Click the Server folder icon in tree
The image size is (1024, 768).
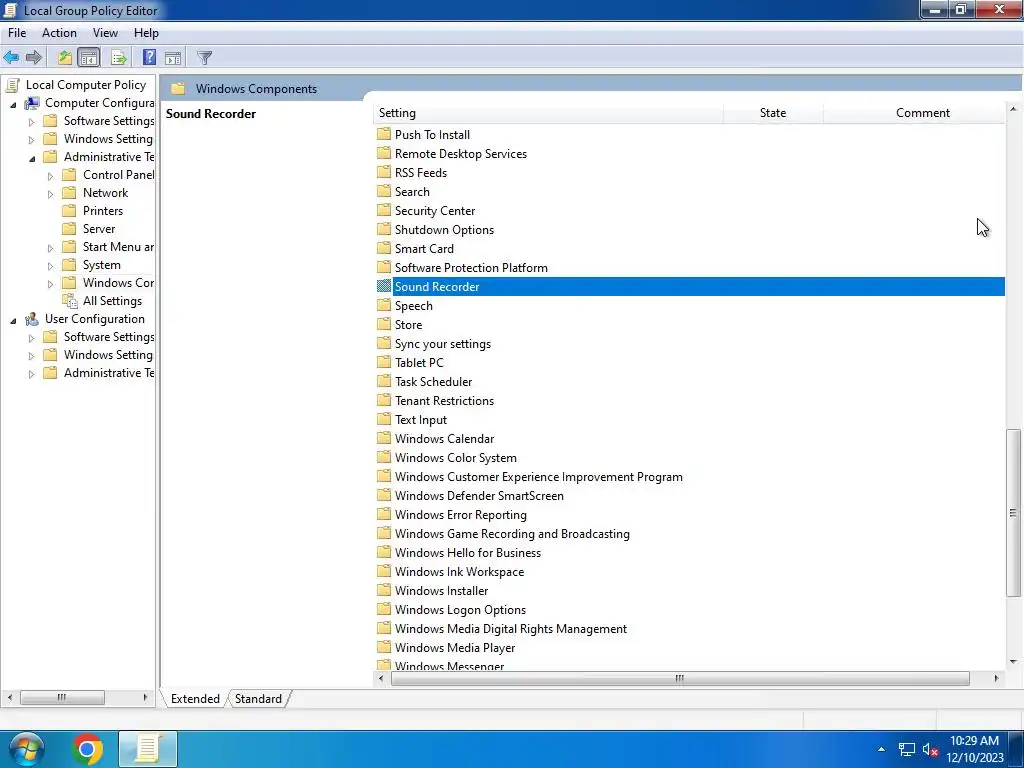69,229
